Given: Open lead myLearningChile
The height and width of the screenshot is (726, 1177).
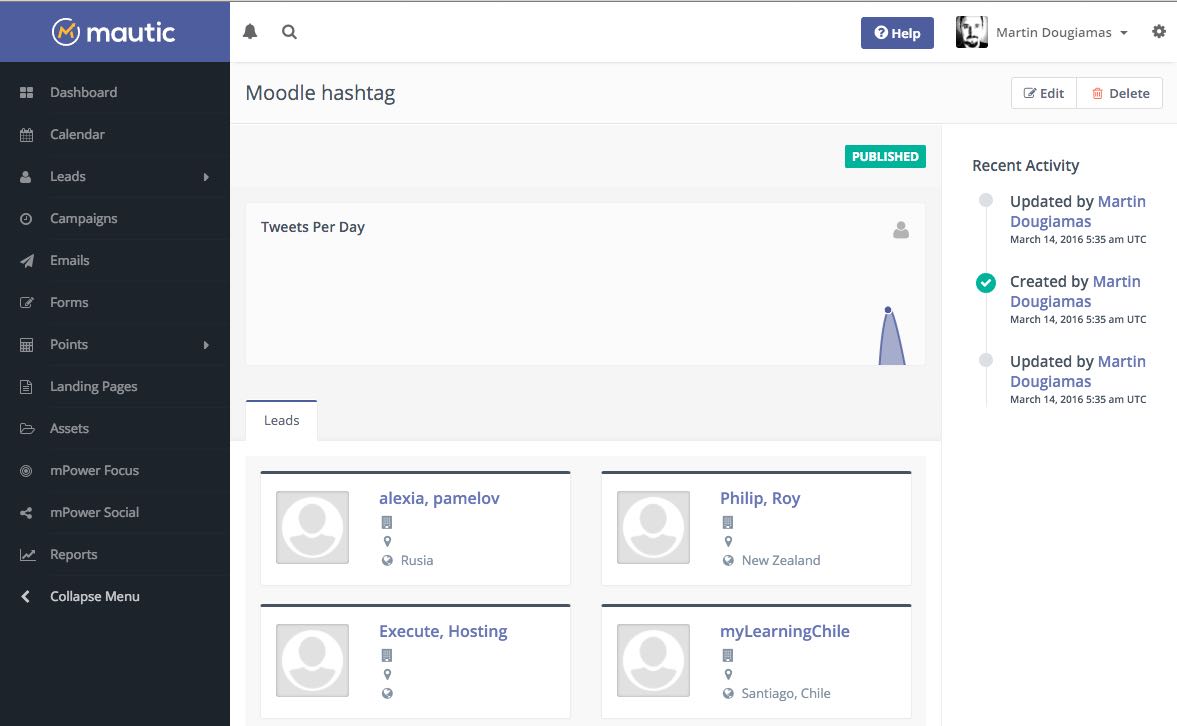Looking at the screenshot, I should coord(784,631).
